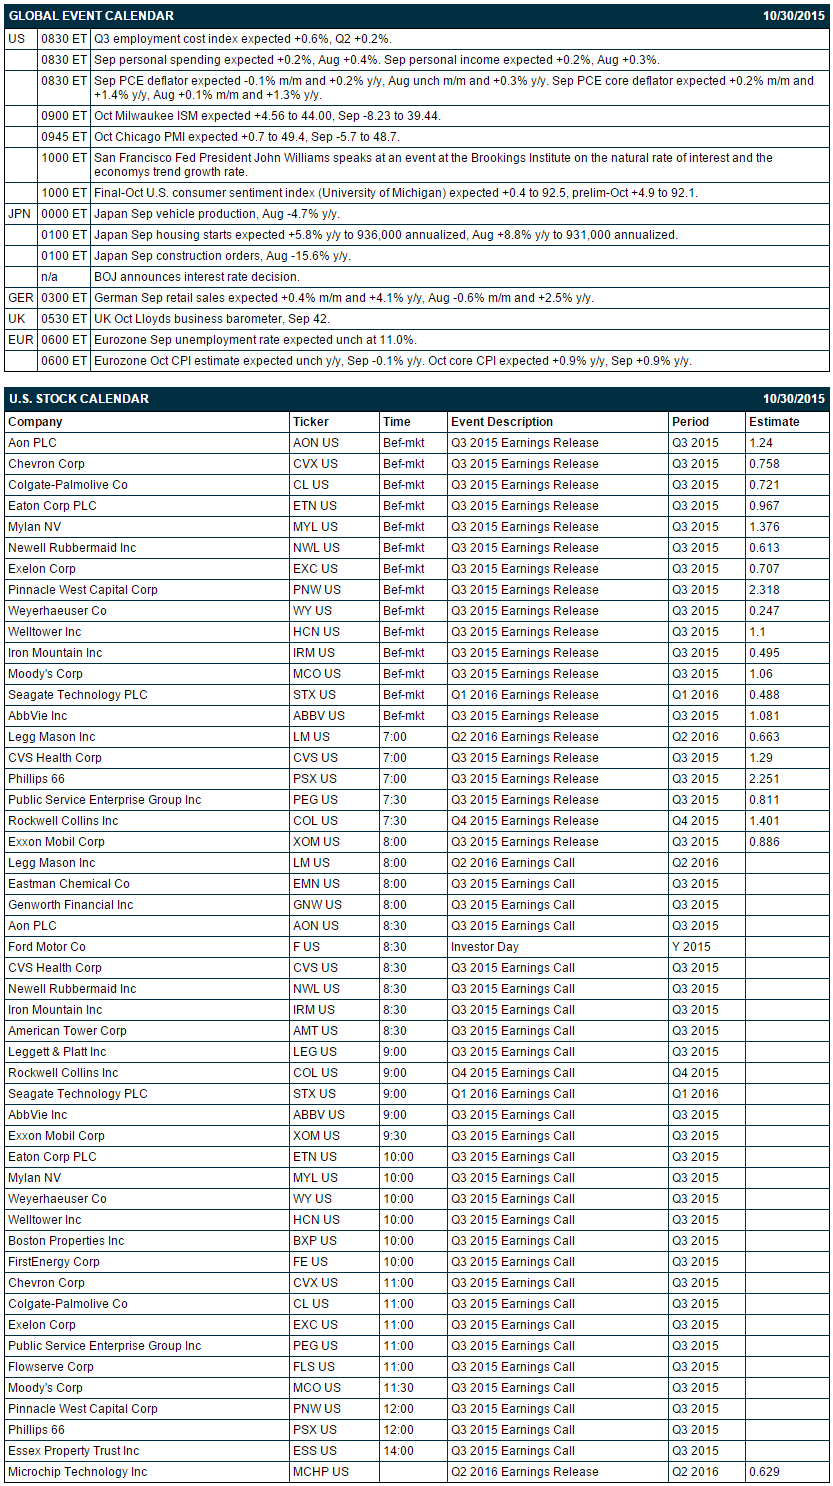The width and height of the screenshot is (833, 1486).
Task: Click Moody's Corp estimate 1.06
Action: coord(761,674)
